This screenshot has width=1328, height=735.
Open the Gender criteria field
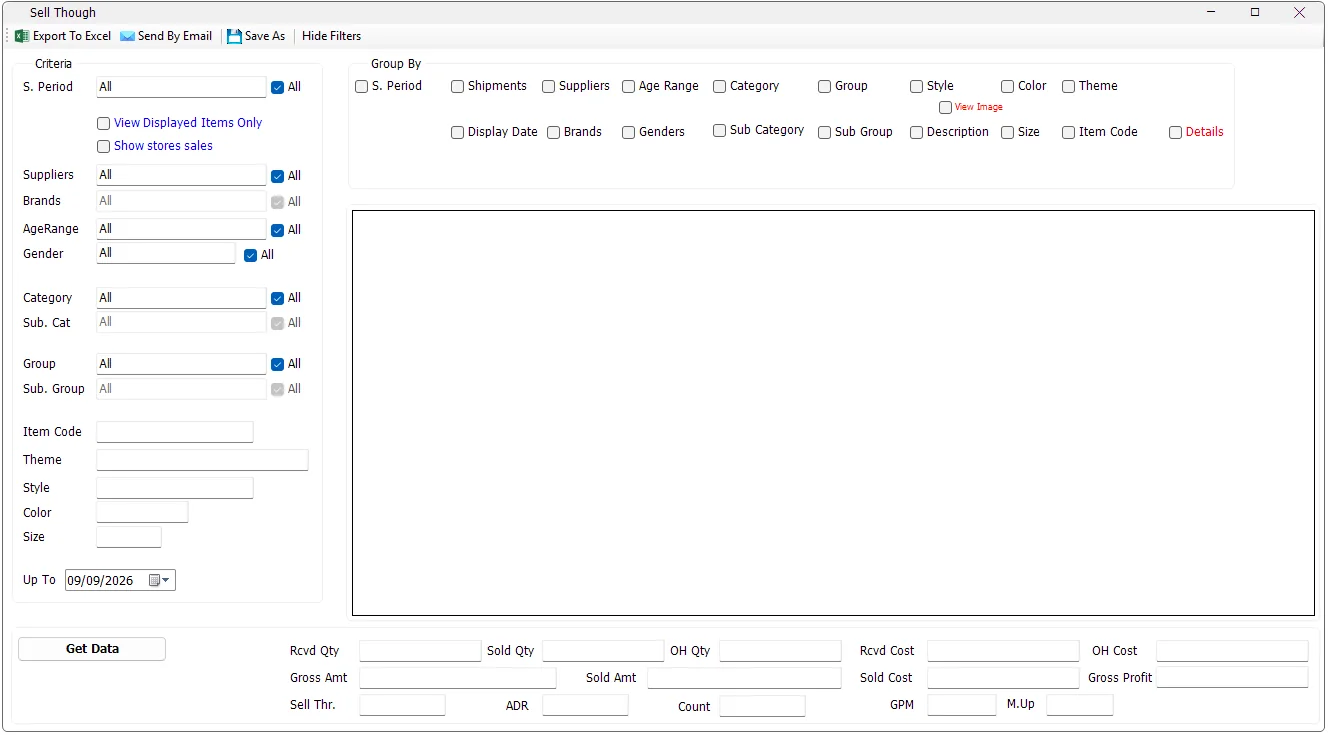click(x=166, y=253)
